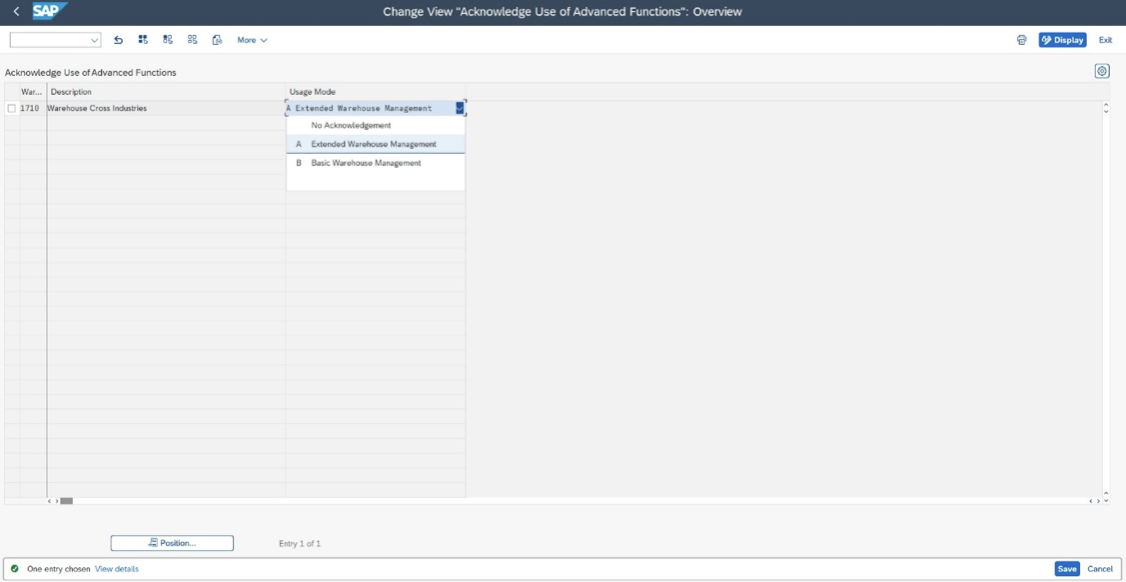Click the Select Block icon
Image resolution: width=1126 pixels, height=582 pixels.
[167, 39]
